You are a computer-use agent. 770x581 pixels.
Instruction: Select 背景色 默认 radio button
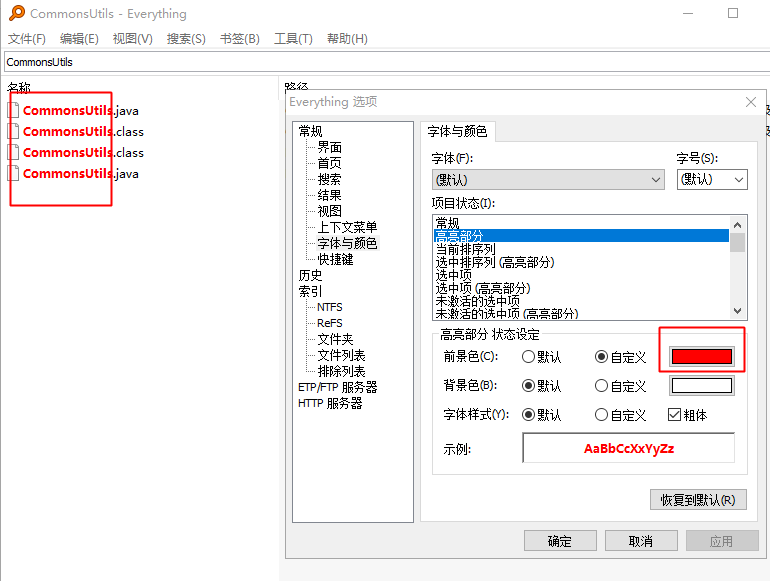pos(528,386)
